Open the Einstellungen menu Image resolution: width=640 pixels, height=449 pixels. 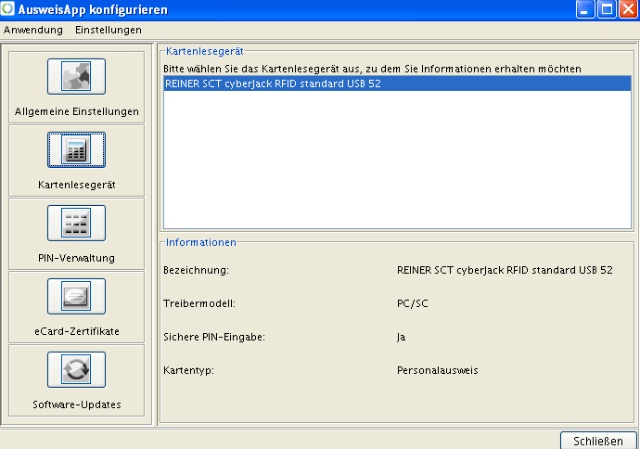[x=108, y=30]
